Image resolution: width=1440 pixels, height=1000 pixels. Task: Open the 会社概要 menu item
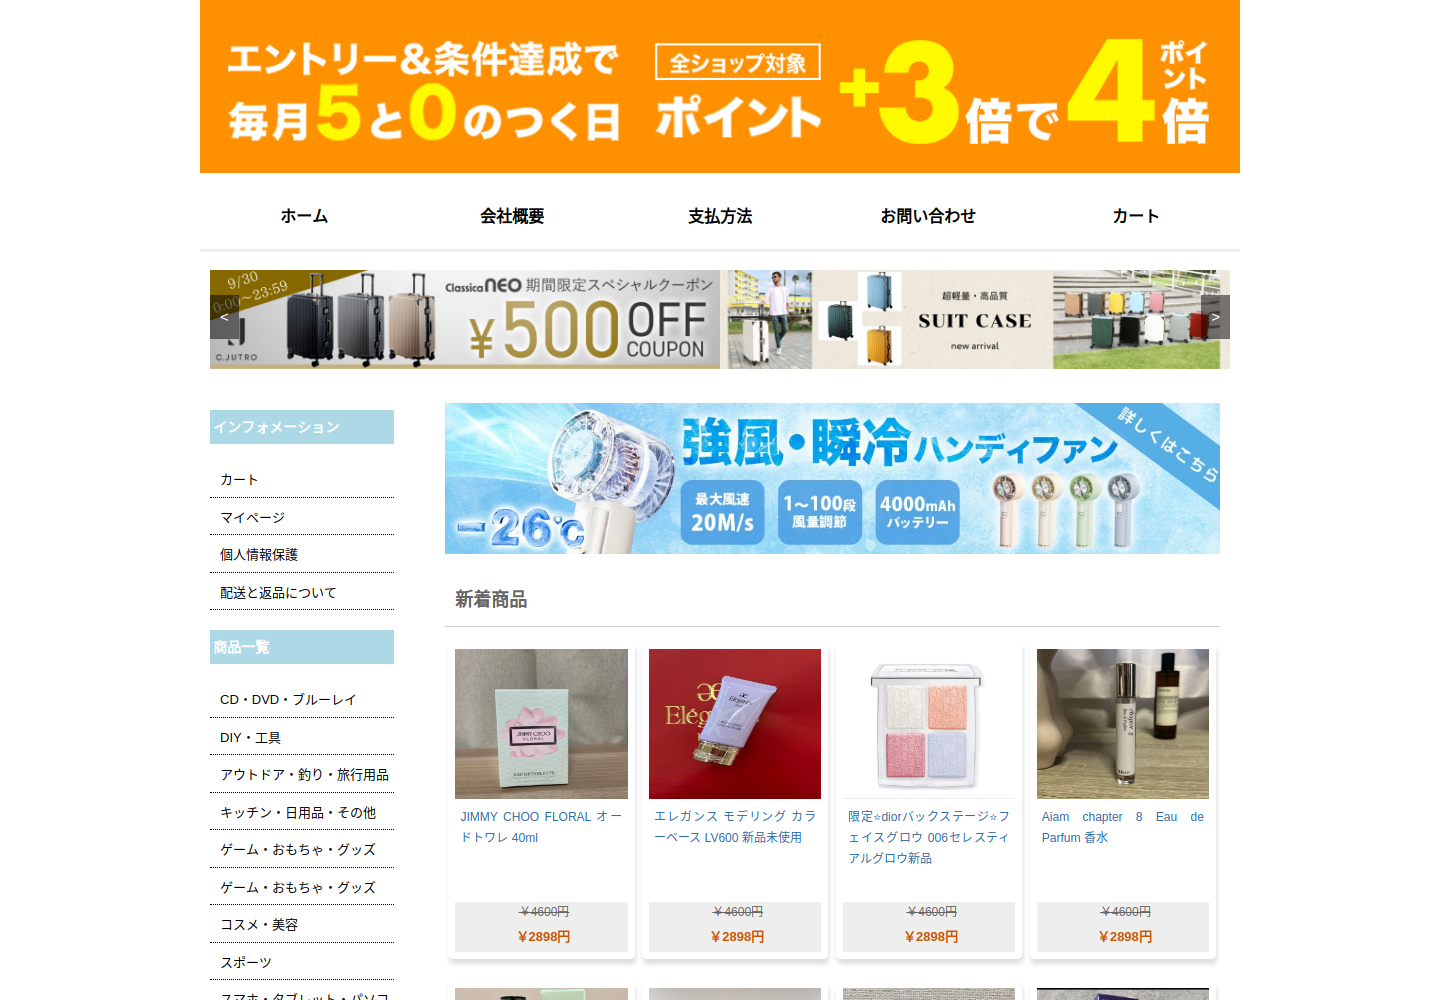tap(512, 216)
